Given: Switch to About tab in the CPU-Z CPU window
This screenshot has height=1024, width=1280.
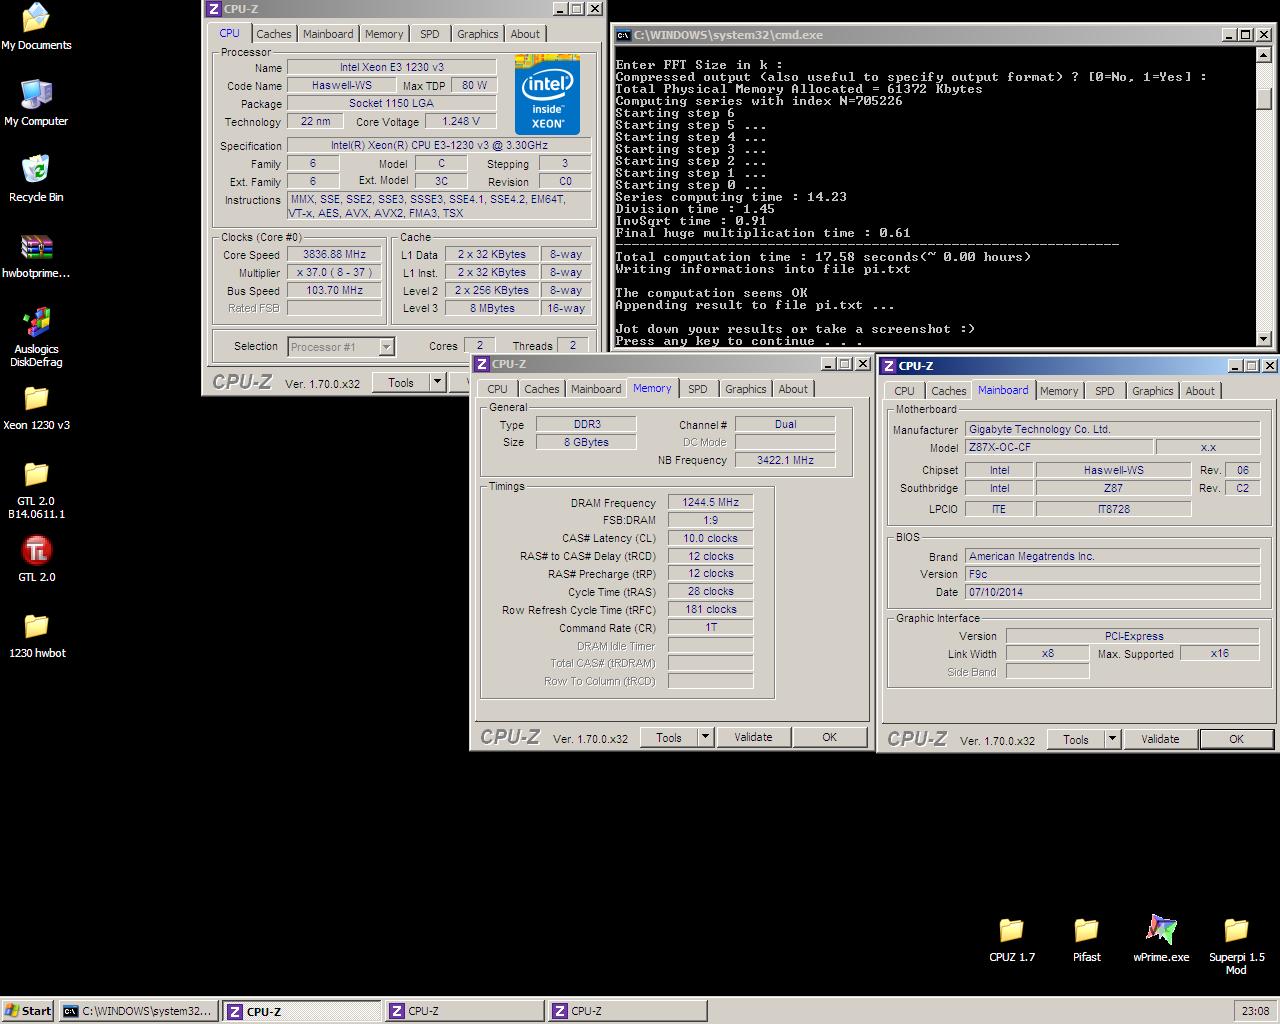Looking at the screenshot, I should (525, 34).
